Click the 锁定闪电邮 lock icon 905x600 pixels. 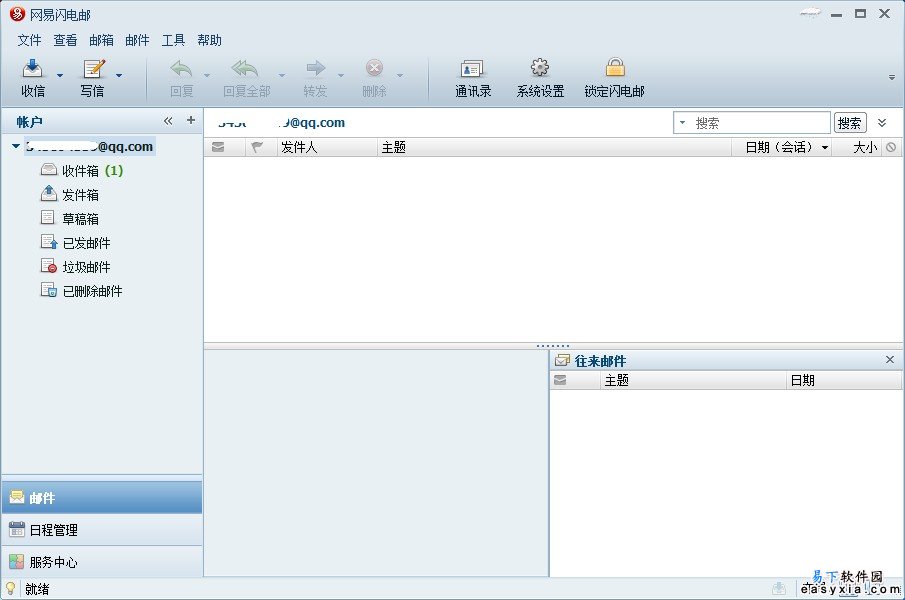615,68
